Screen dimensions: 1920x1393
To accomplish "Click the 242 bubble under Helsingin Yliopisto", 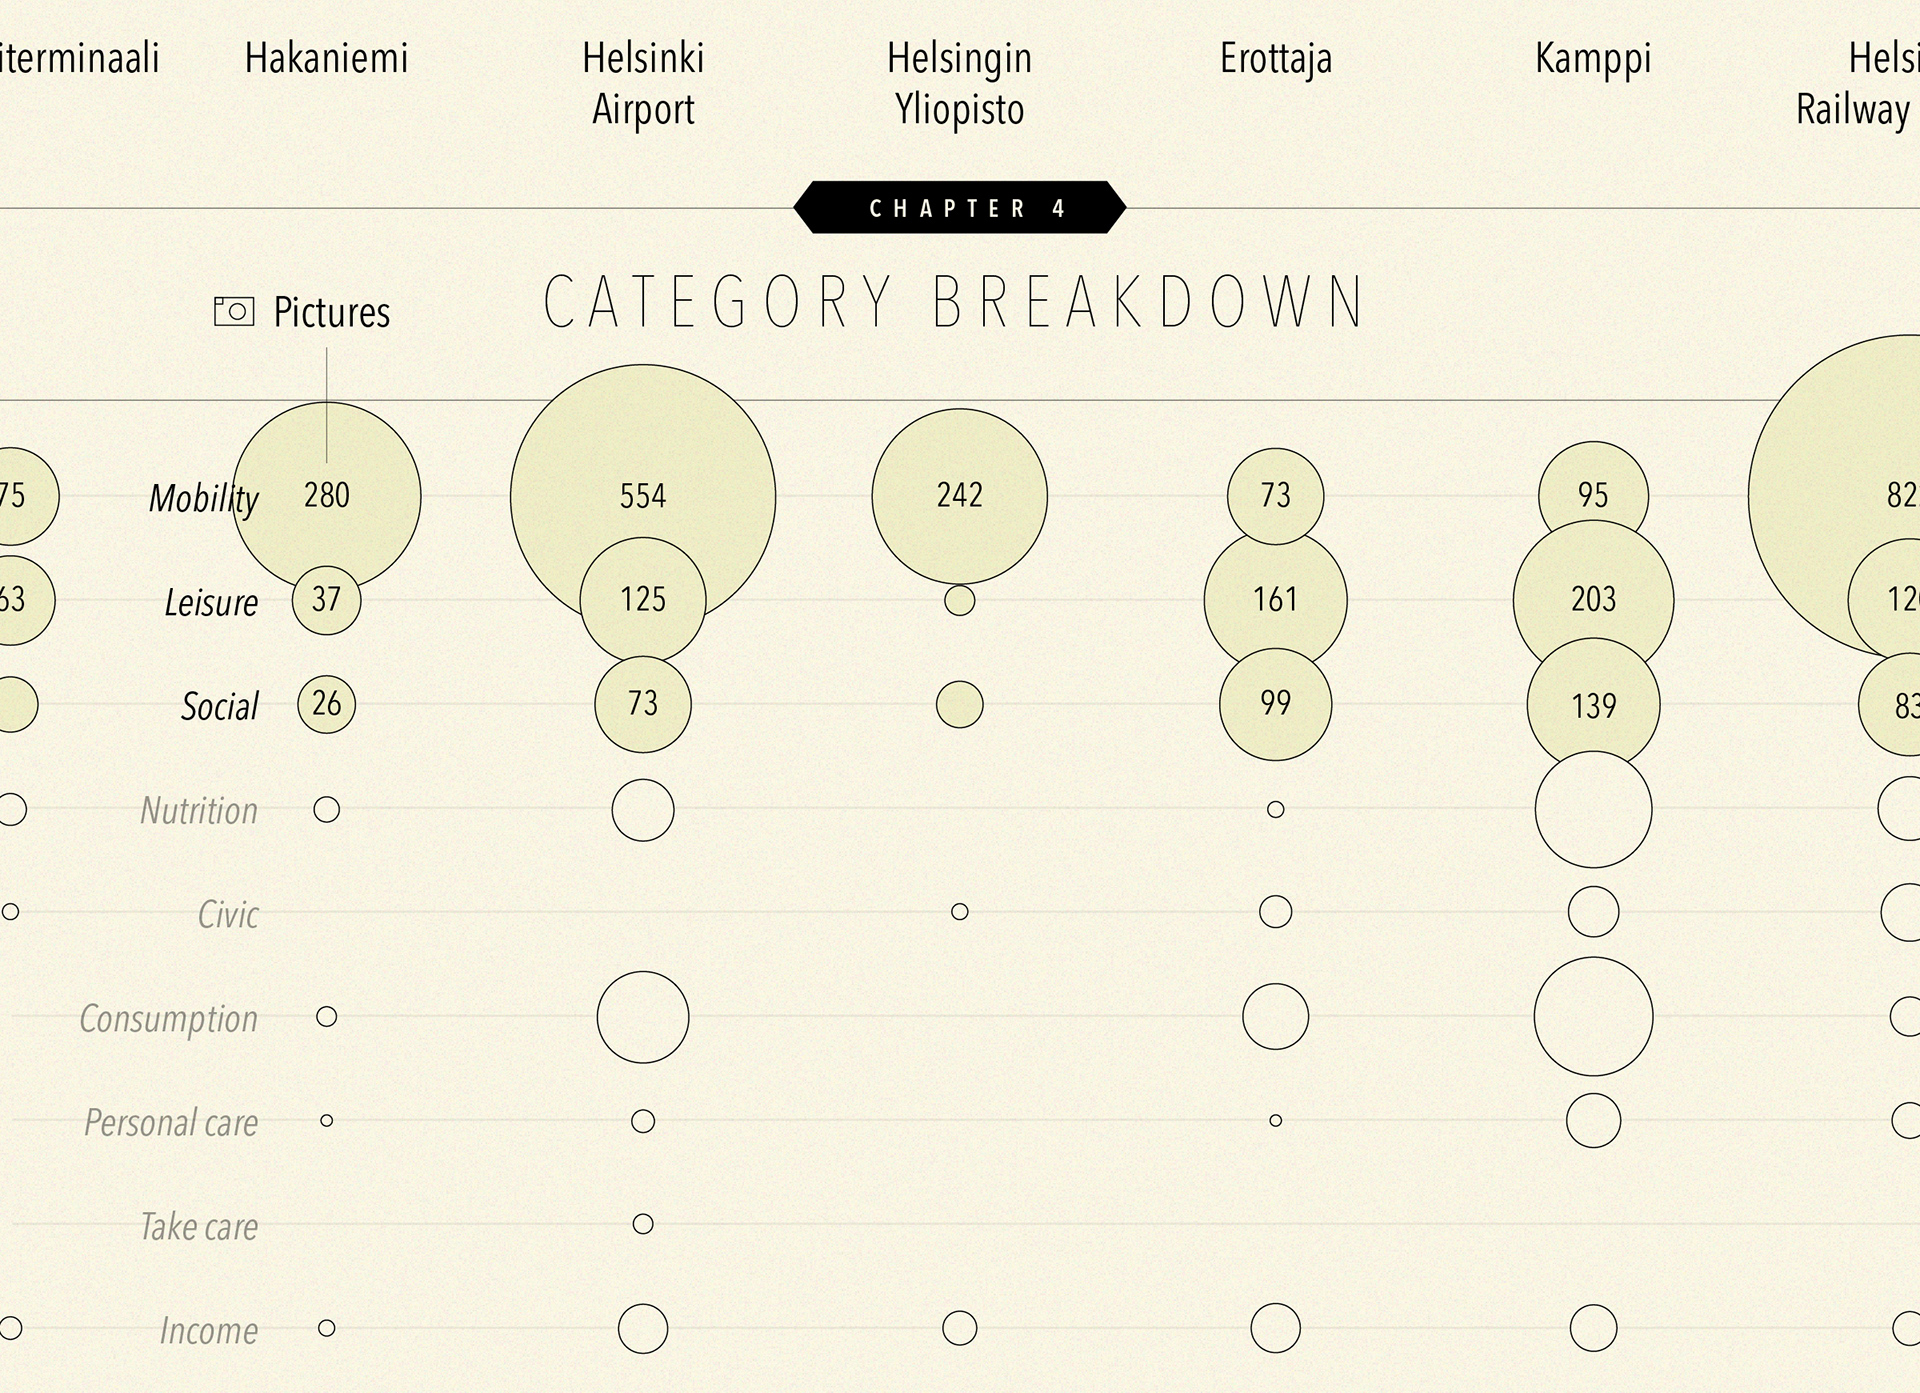I will click(x=959, y=495).
